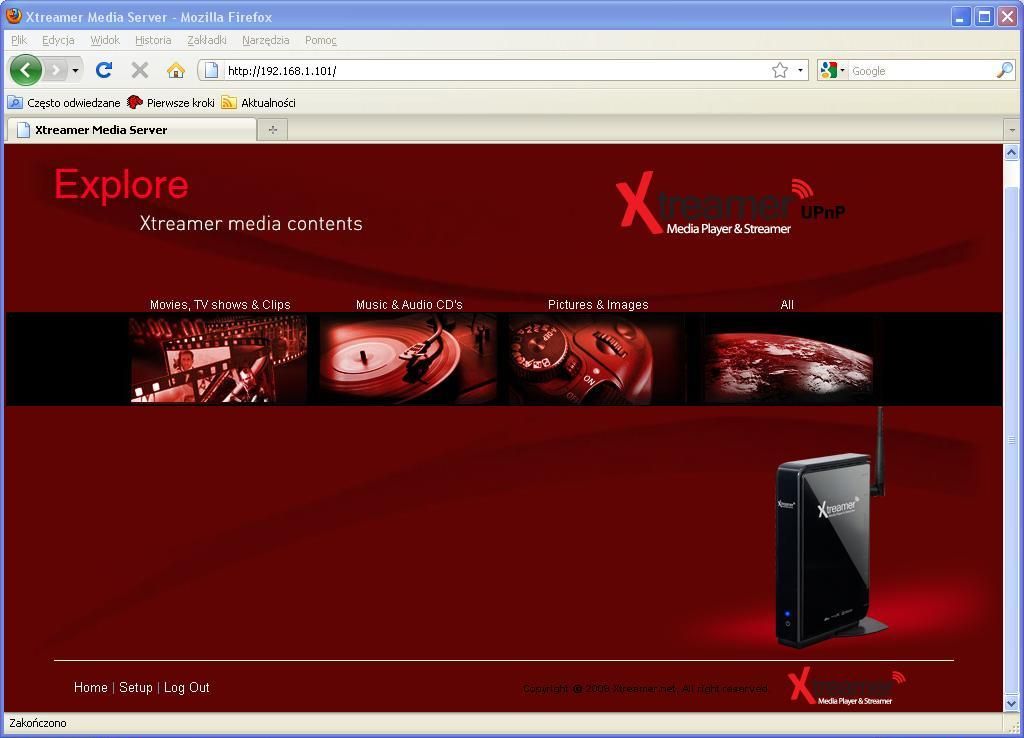Screen dimensions: 1024x738
Task: Open a new tab with the plus button
Action: tap(273, 130)
